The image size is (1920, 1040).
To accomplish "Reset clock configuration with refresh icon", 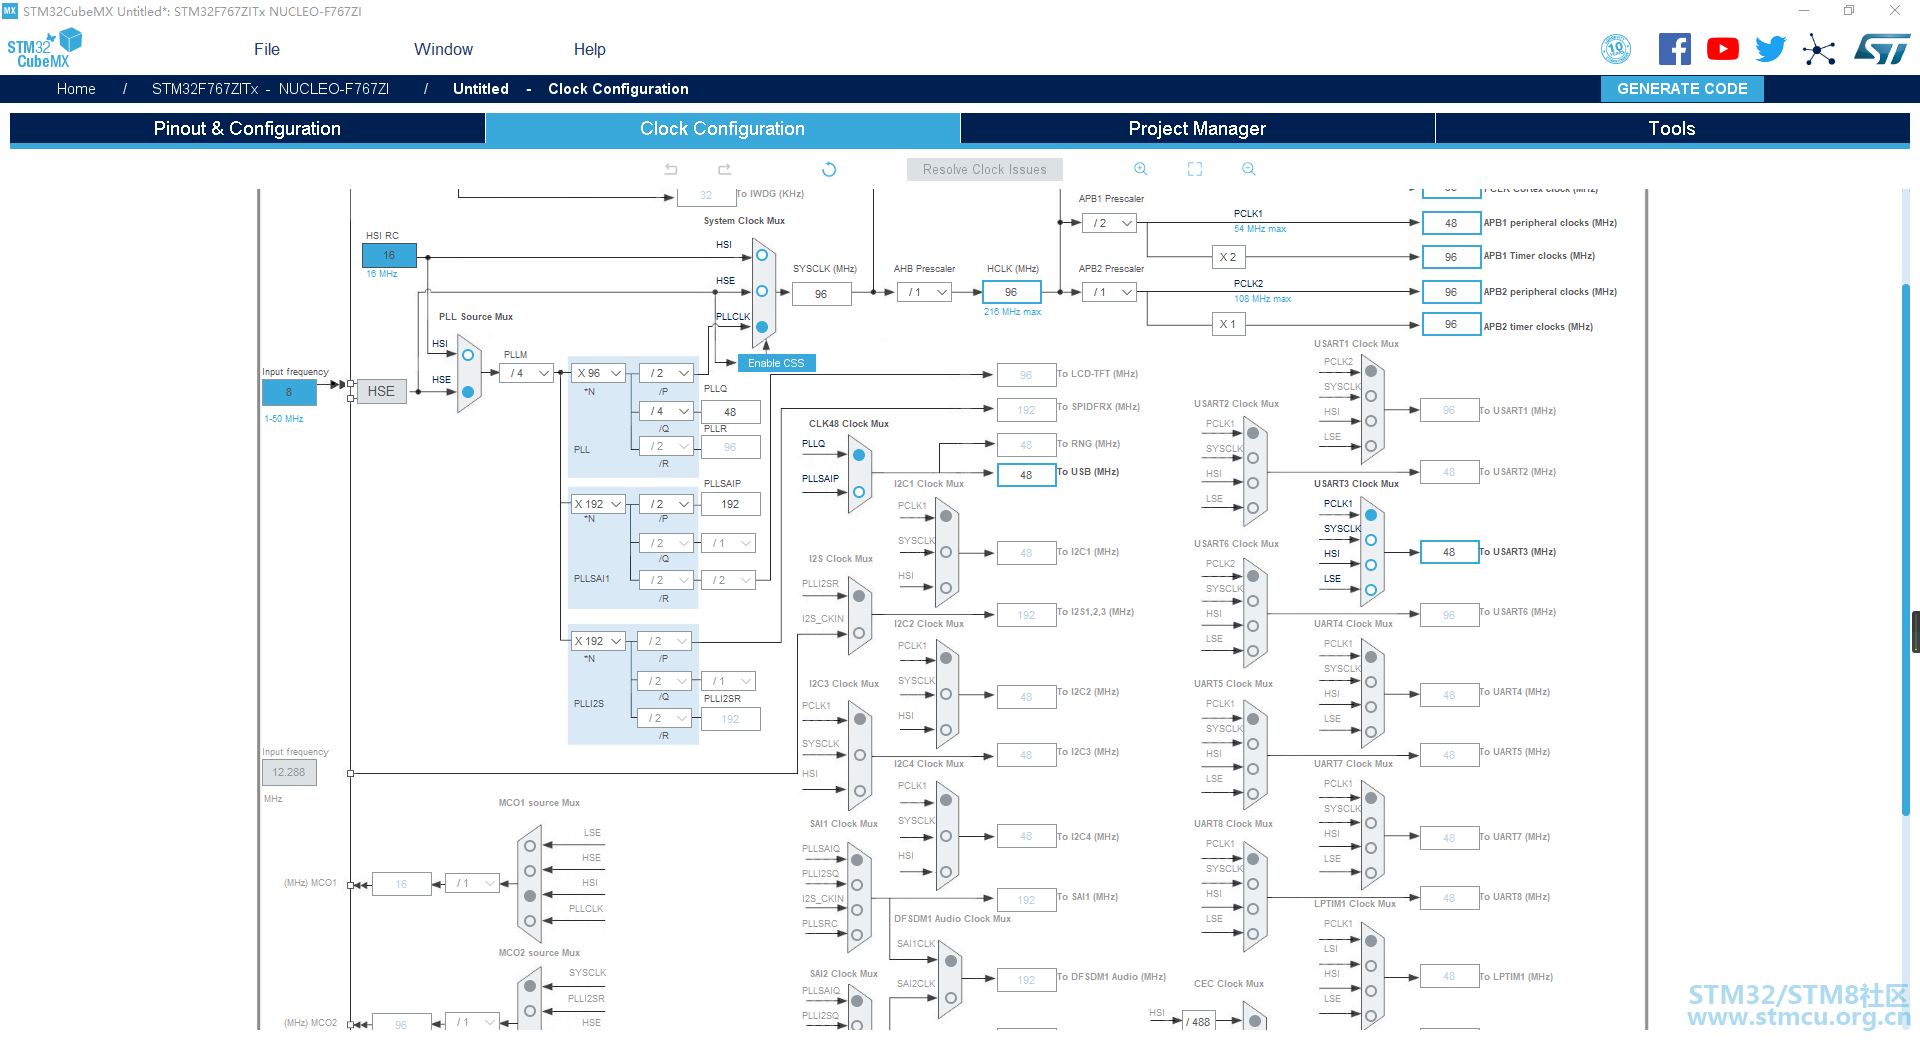I will click(829, 169).
